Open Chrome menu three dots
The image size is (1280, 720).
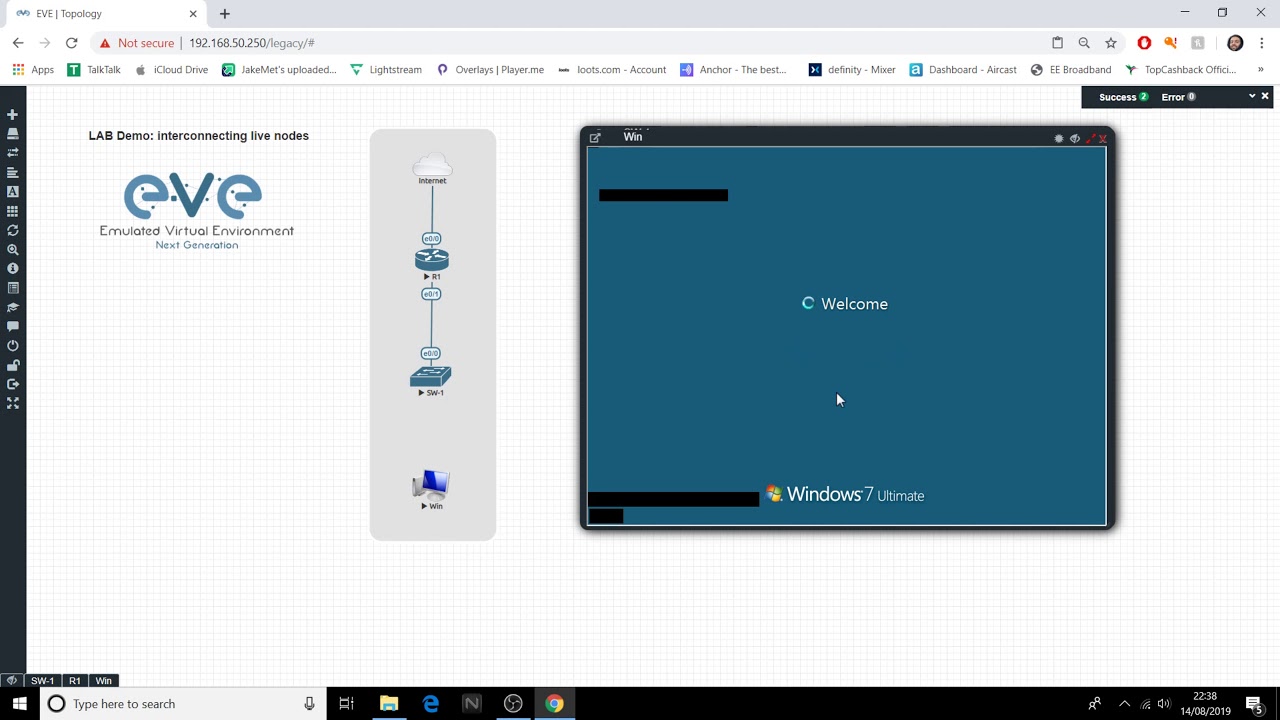point(1262,43)
